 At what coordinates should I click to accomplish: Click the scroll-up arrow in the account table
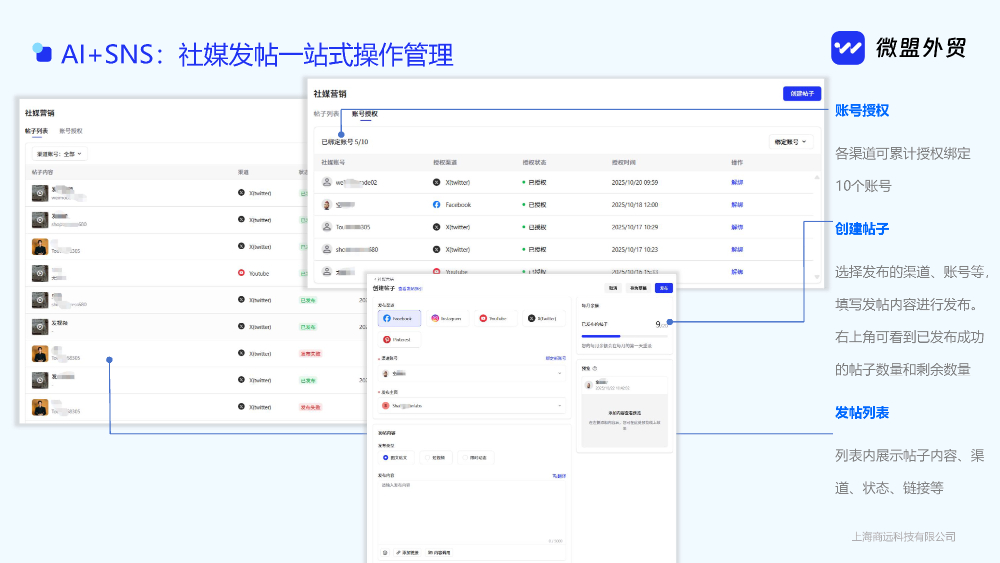(x=817, y=177)
